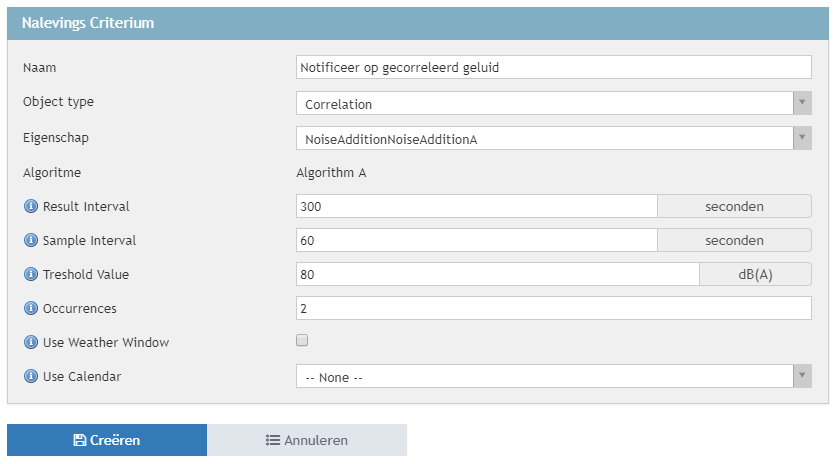Click the Nalevings Criterium panel header
Screen dimensions: 837x464
tap(418, 23)
